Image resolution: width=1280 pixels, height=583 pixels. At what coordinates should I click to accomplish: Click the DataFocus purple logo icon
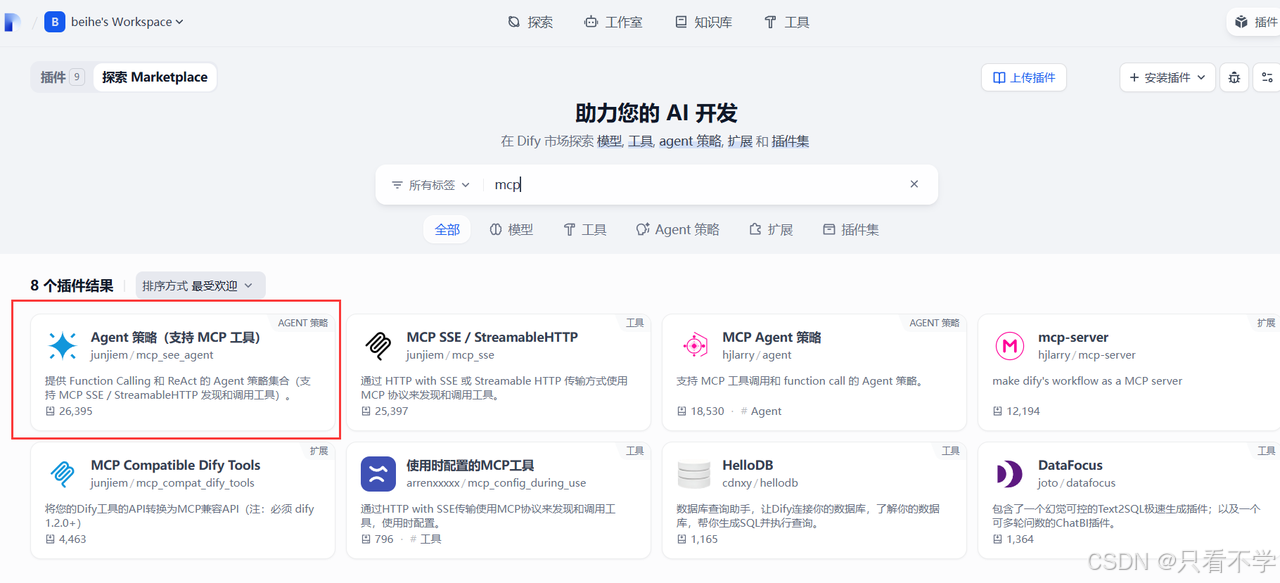1010,474
